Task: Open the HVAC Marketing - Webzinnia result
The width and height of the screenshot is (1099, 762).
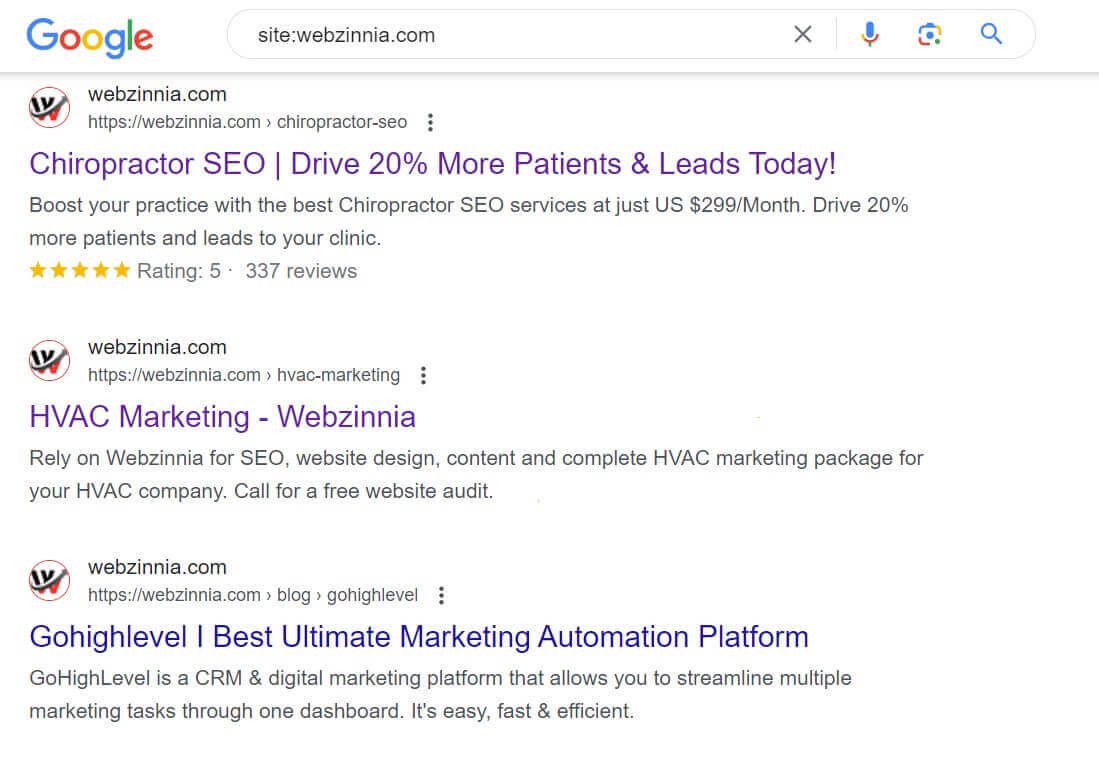Action: point(222,417)
